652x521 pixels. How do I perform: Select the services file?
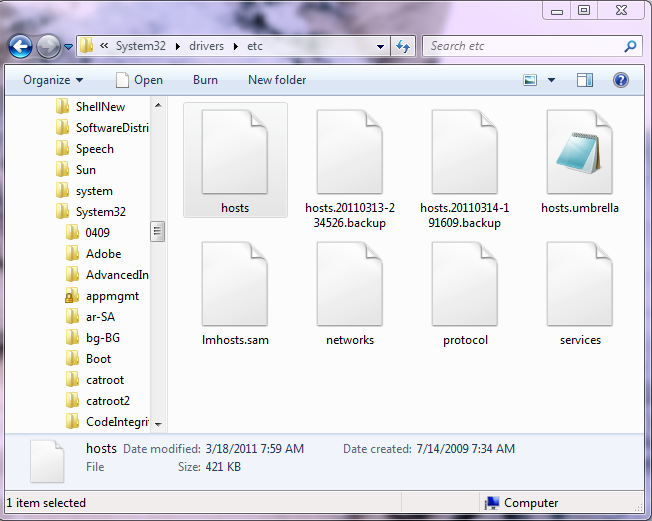580,294
